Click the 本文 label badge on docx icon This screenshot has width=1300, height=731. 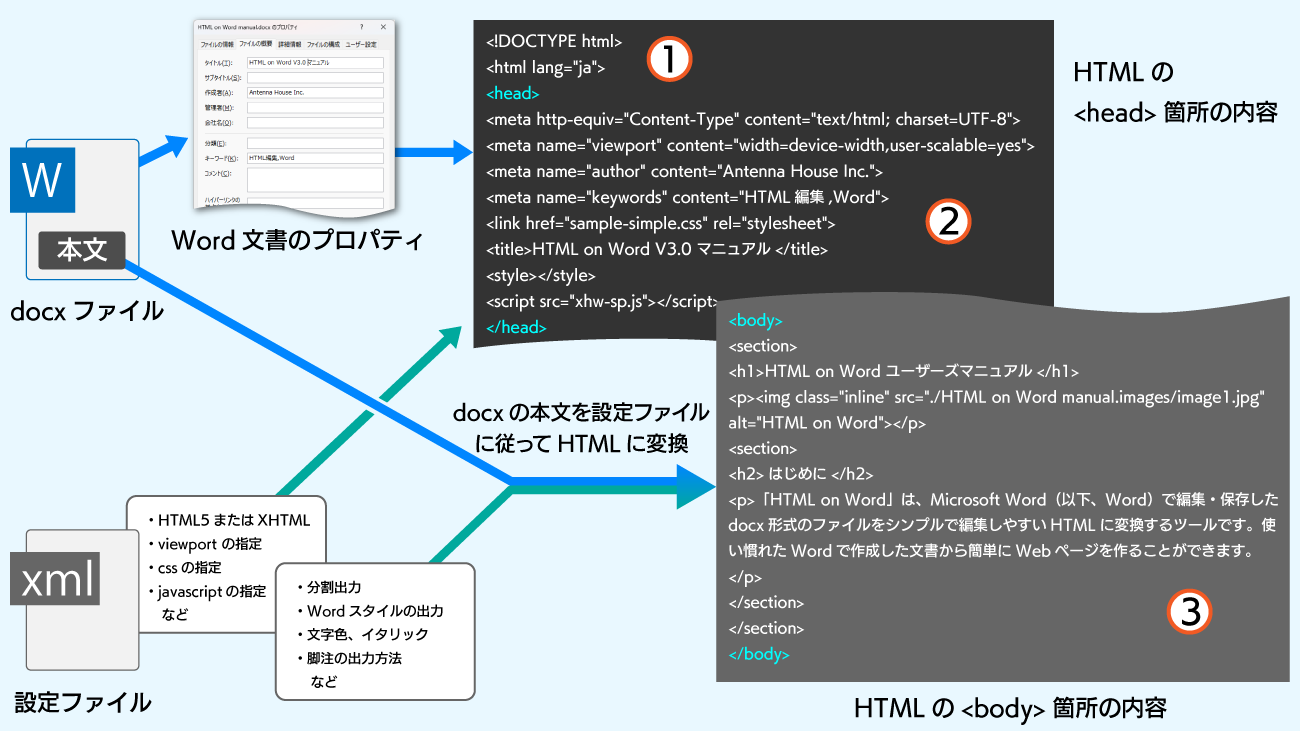[x=82, y=250]
